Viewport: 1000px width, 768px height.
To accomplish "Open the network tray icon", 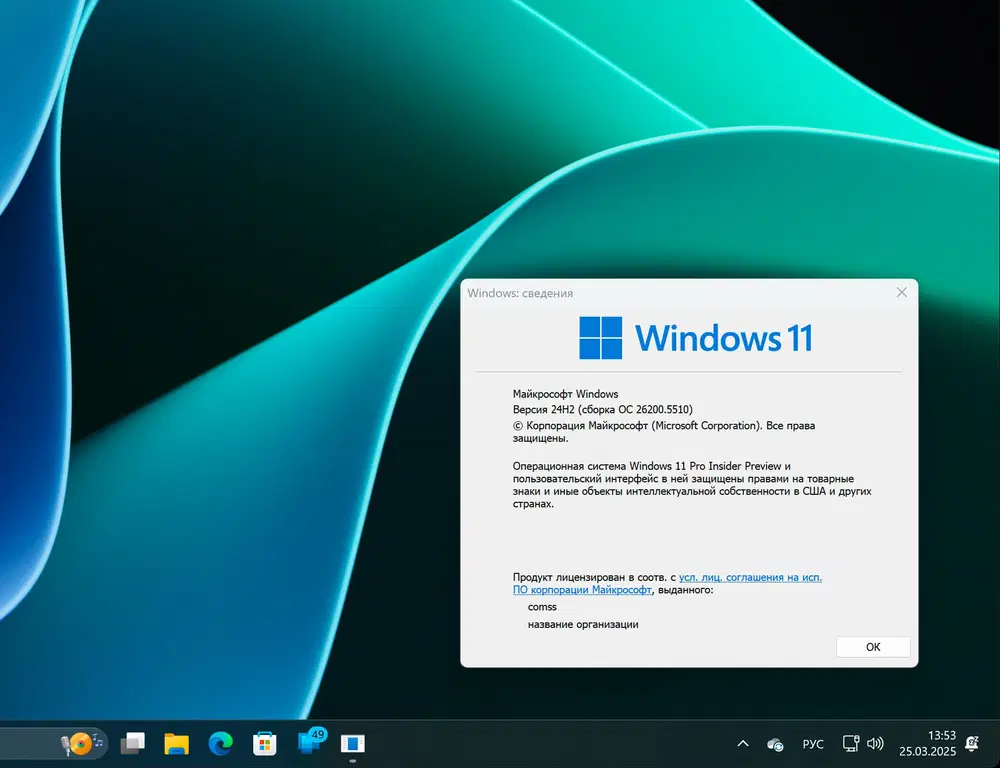I will coord(851,743).
